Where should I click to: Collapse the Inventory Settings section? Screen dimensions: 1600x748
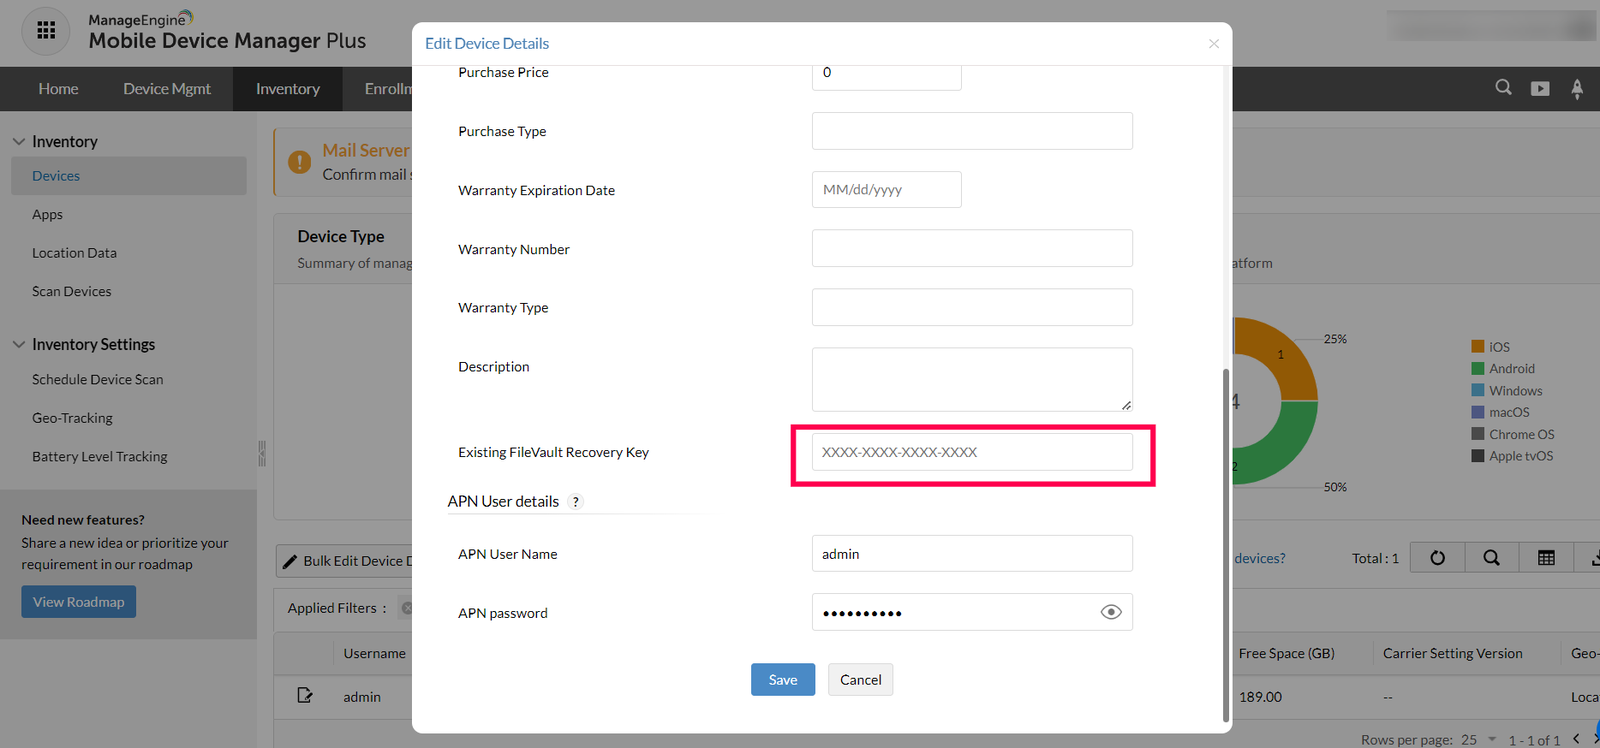tap(18, 344)
